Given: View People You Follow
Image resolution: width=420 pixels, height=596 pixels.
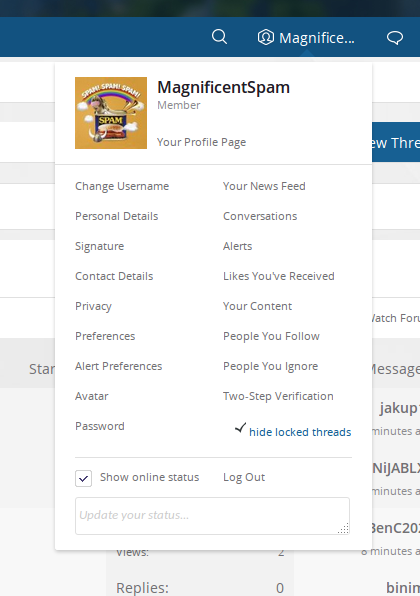Looking at the screenshot, I should pyautogui.click(x=271, y=336).
